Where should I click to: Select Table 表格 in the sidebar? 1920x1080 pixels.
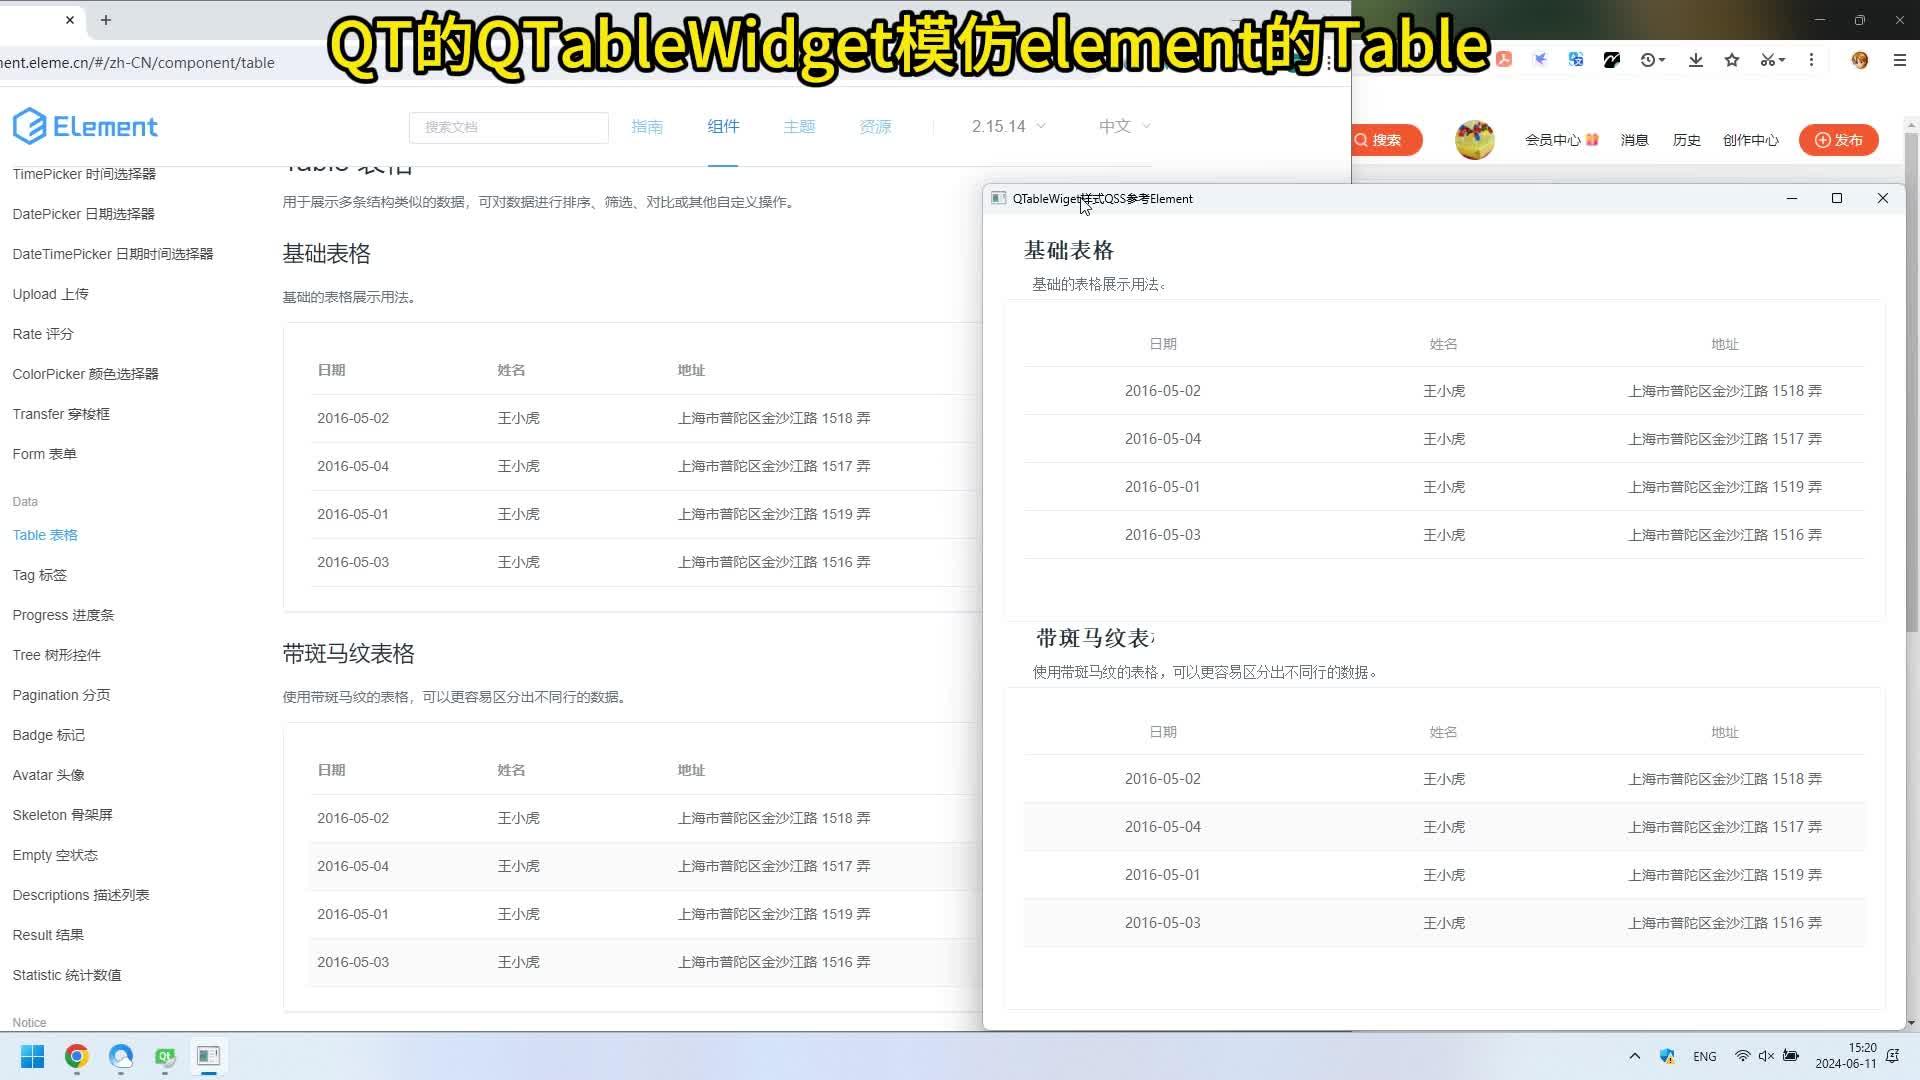[x=45, y=535]
